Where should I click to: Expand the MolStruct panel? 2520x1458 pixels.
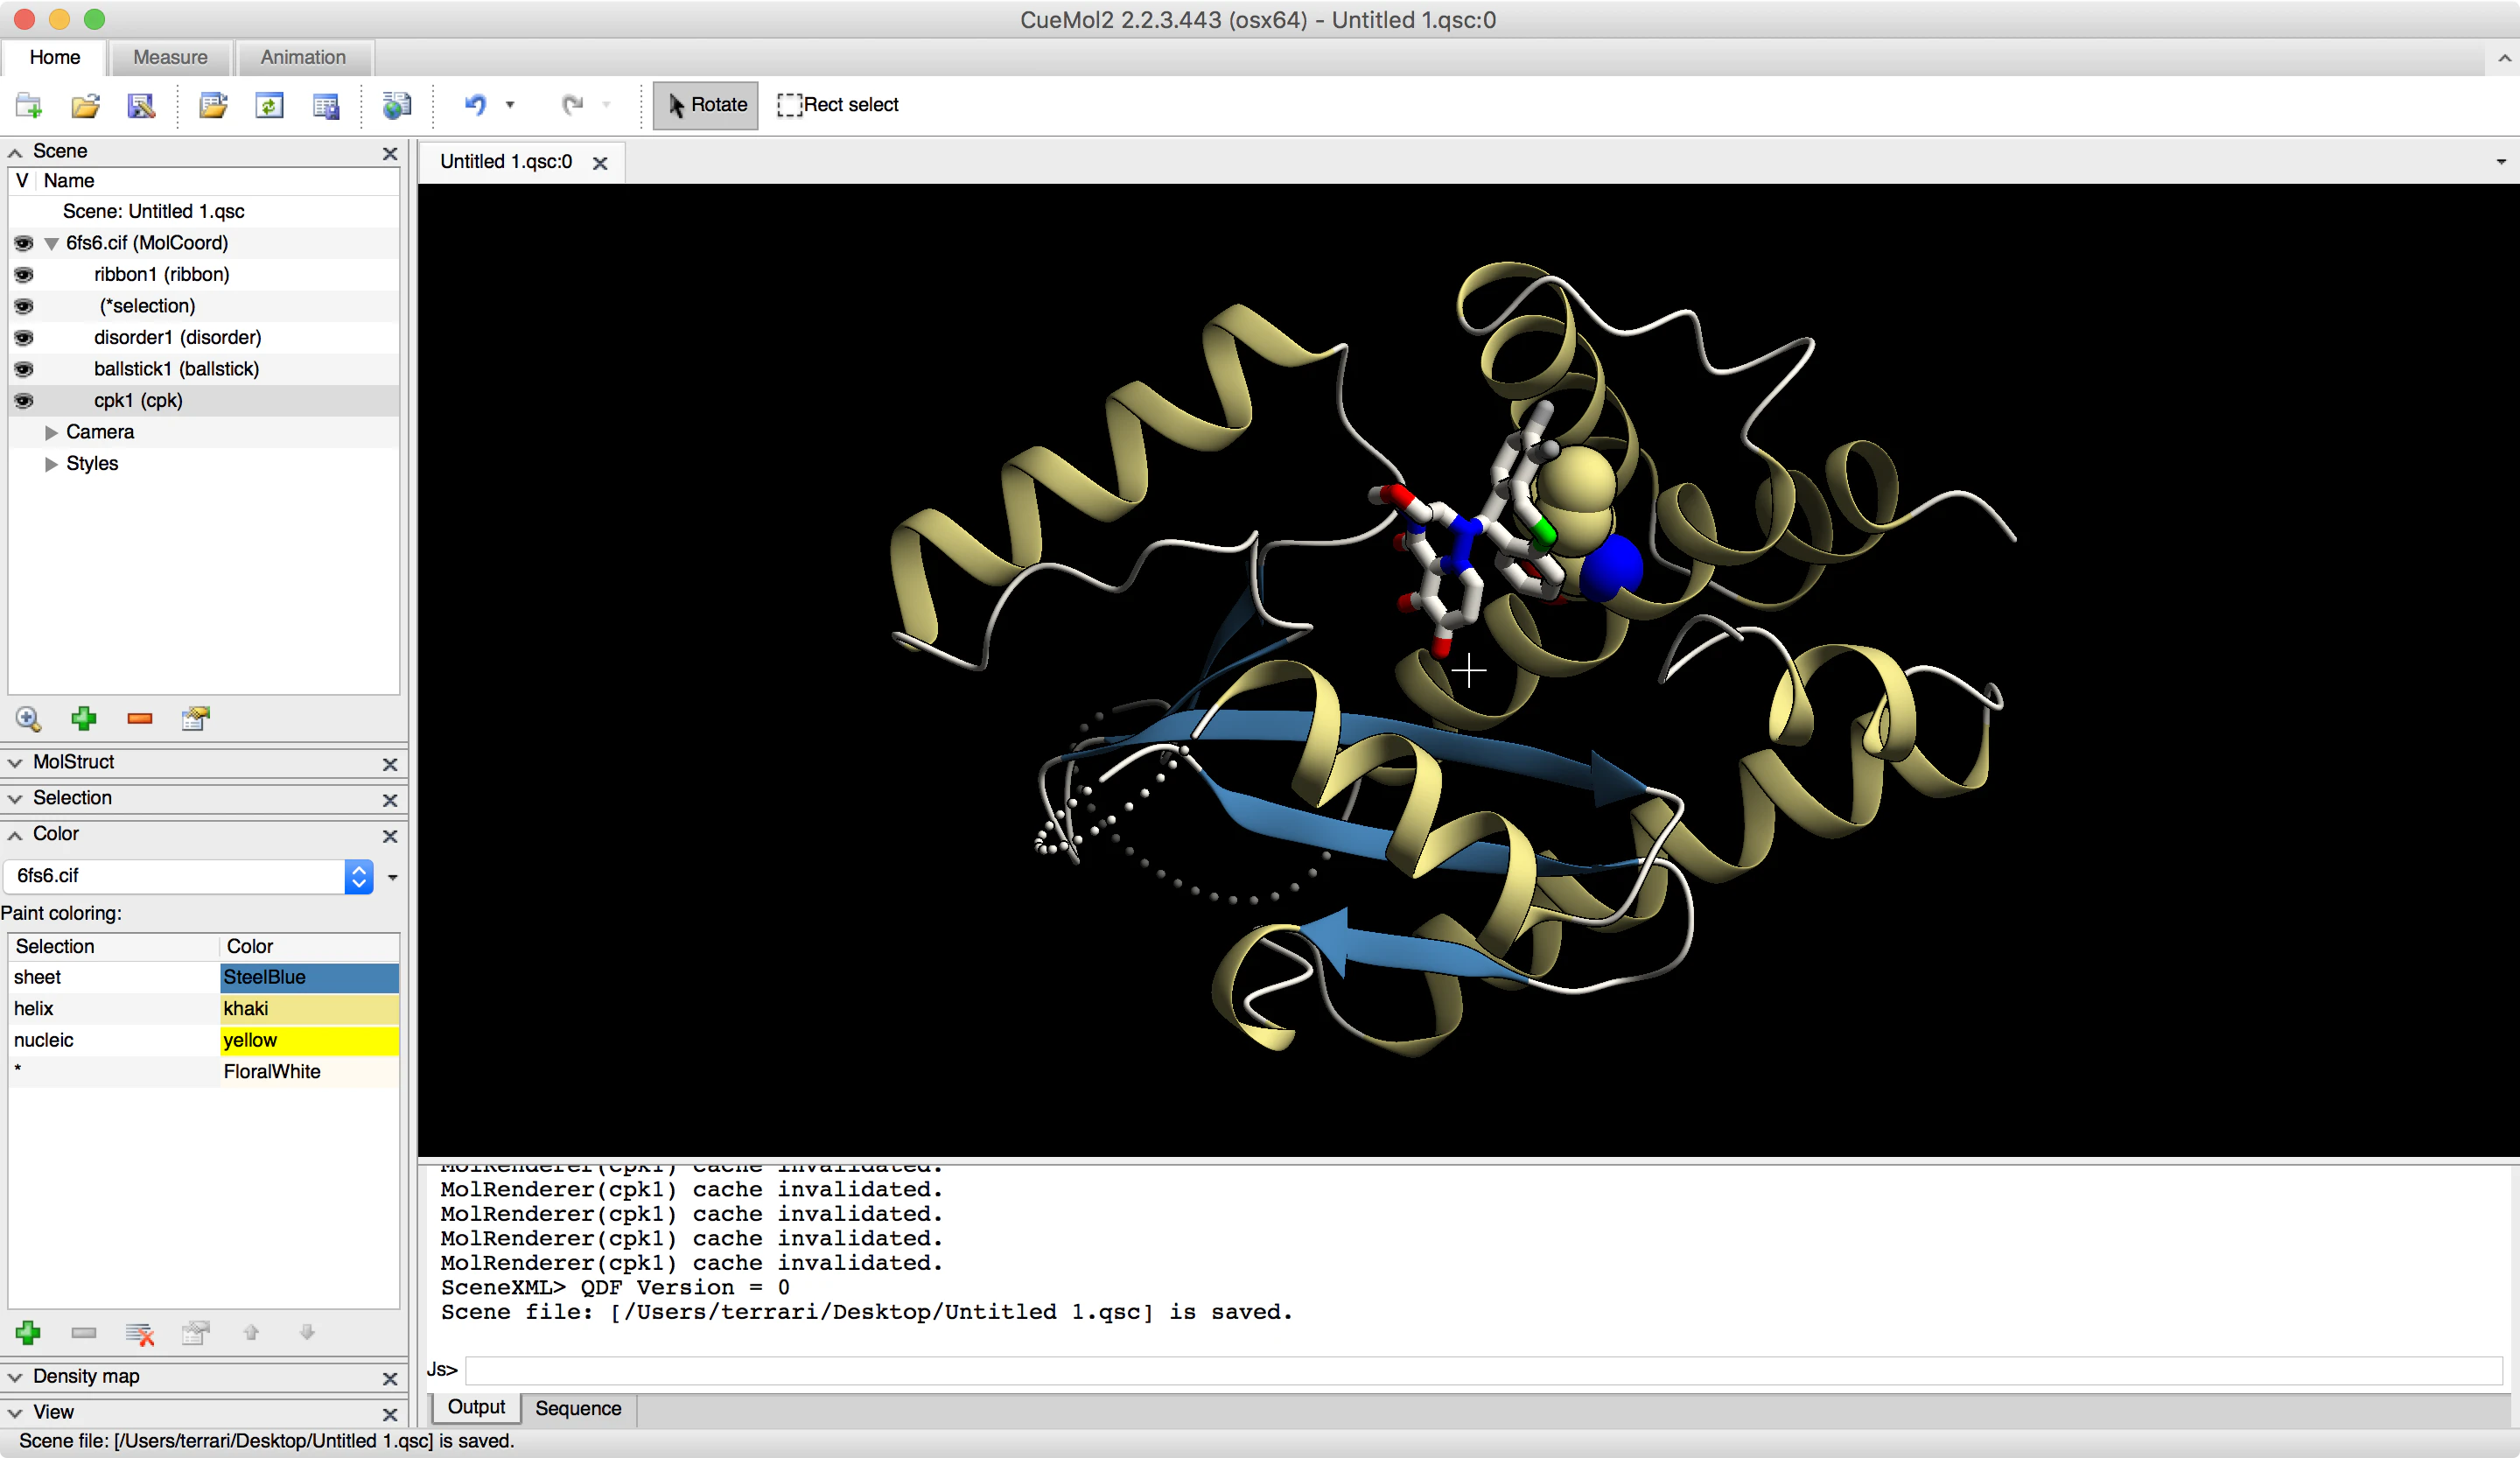[15, 762]
